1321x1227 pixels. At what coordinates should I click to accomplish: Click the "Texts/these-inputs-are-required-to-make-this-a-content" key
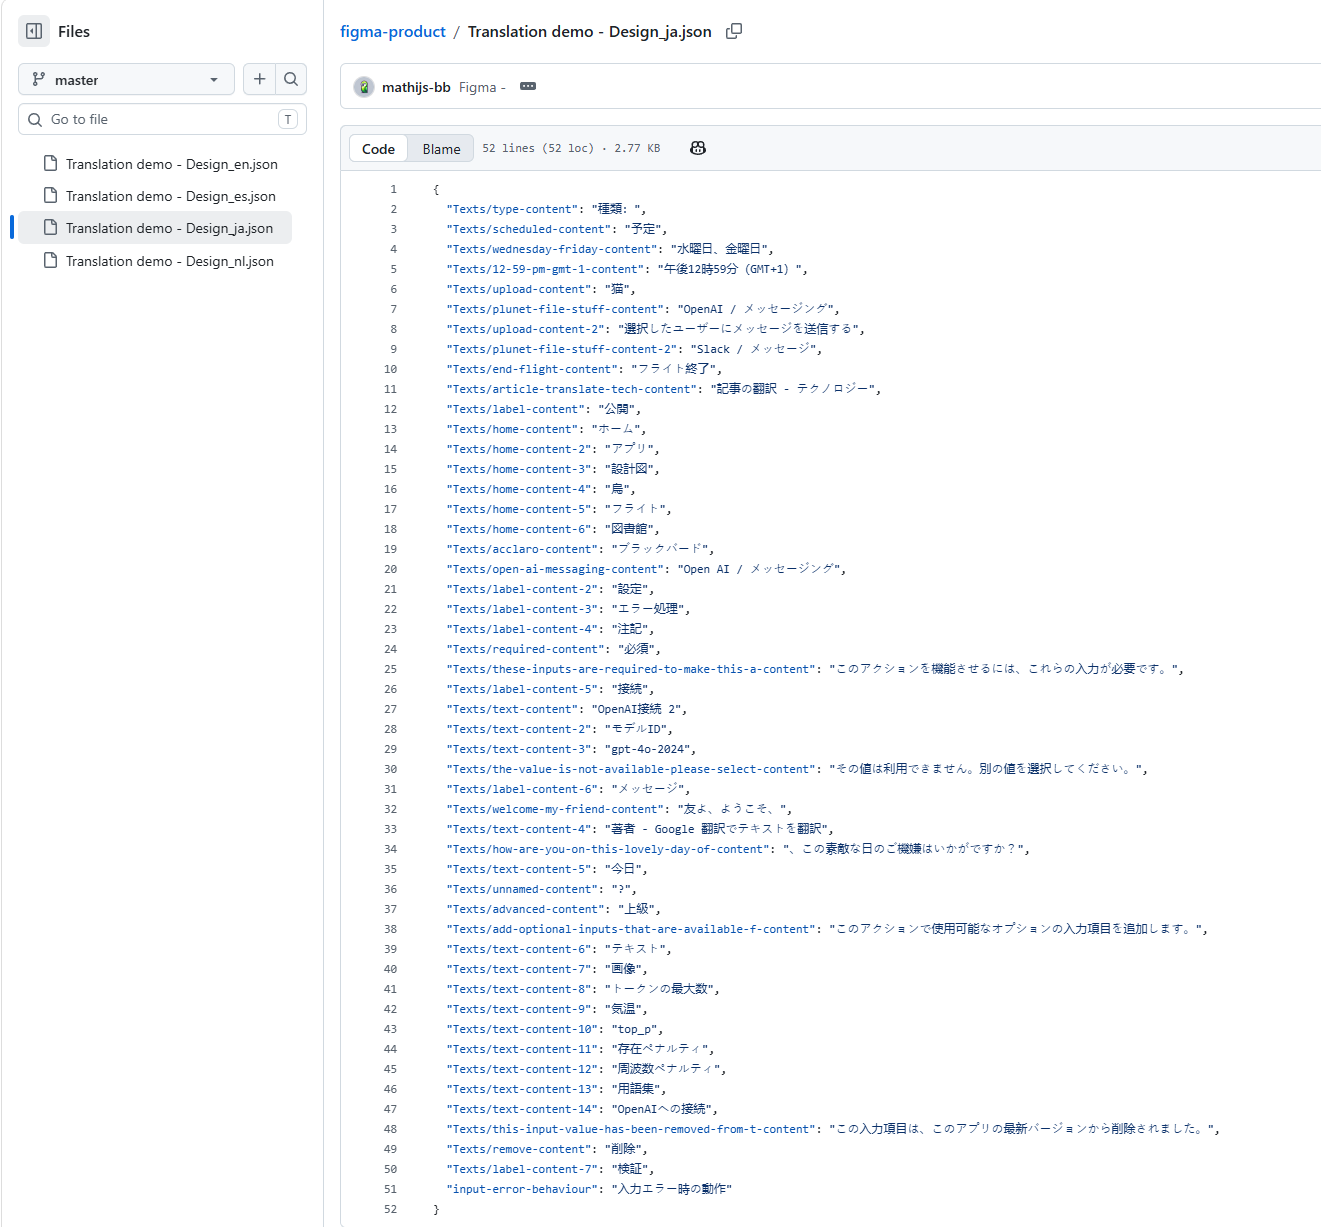[x=633, y=669]
